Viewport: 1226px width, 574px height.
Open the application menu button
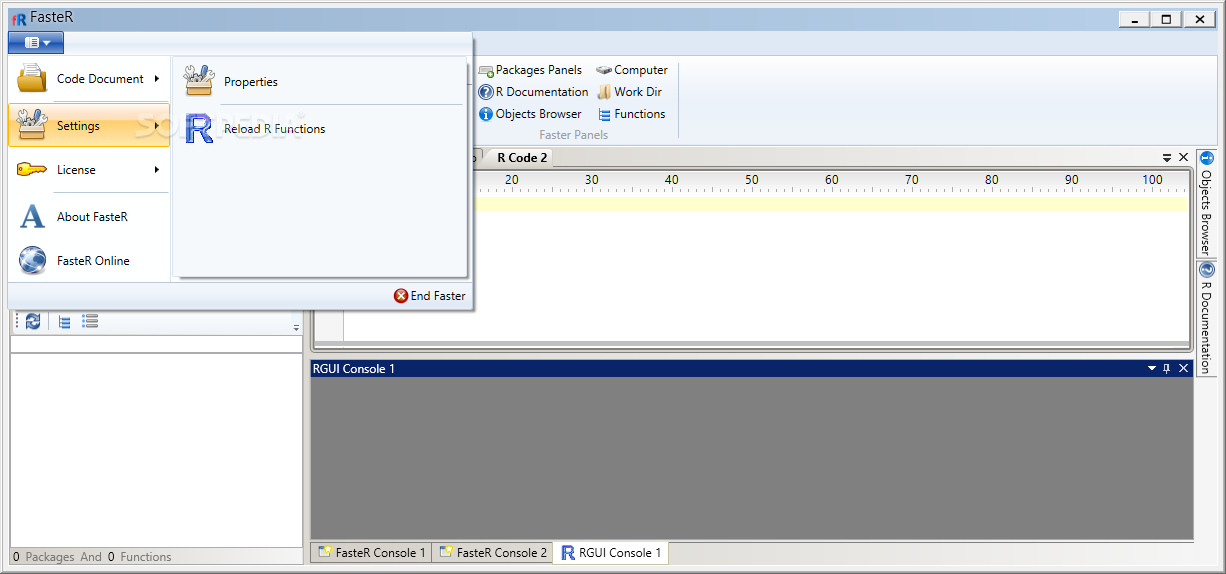tap(36, 43)
